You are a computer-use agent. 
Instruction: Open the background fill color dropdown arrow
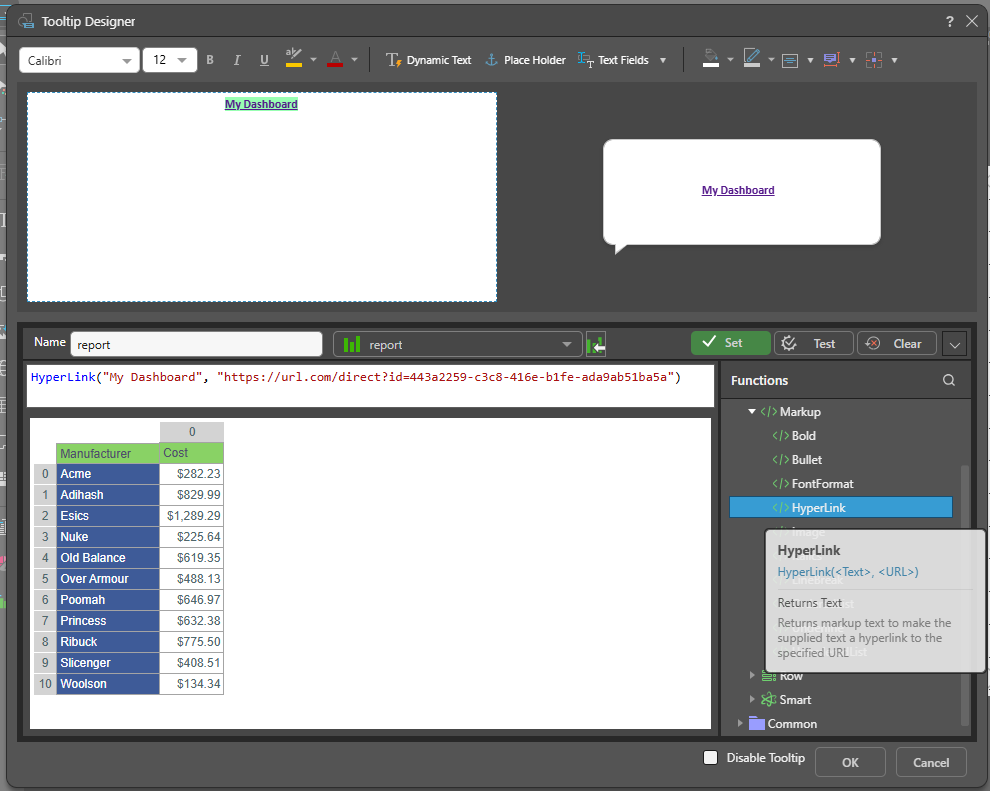pyautogui.click(x=731, y=60)
